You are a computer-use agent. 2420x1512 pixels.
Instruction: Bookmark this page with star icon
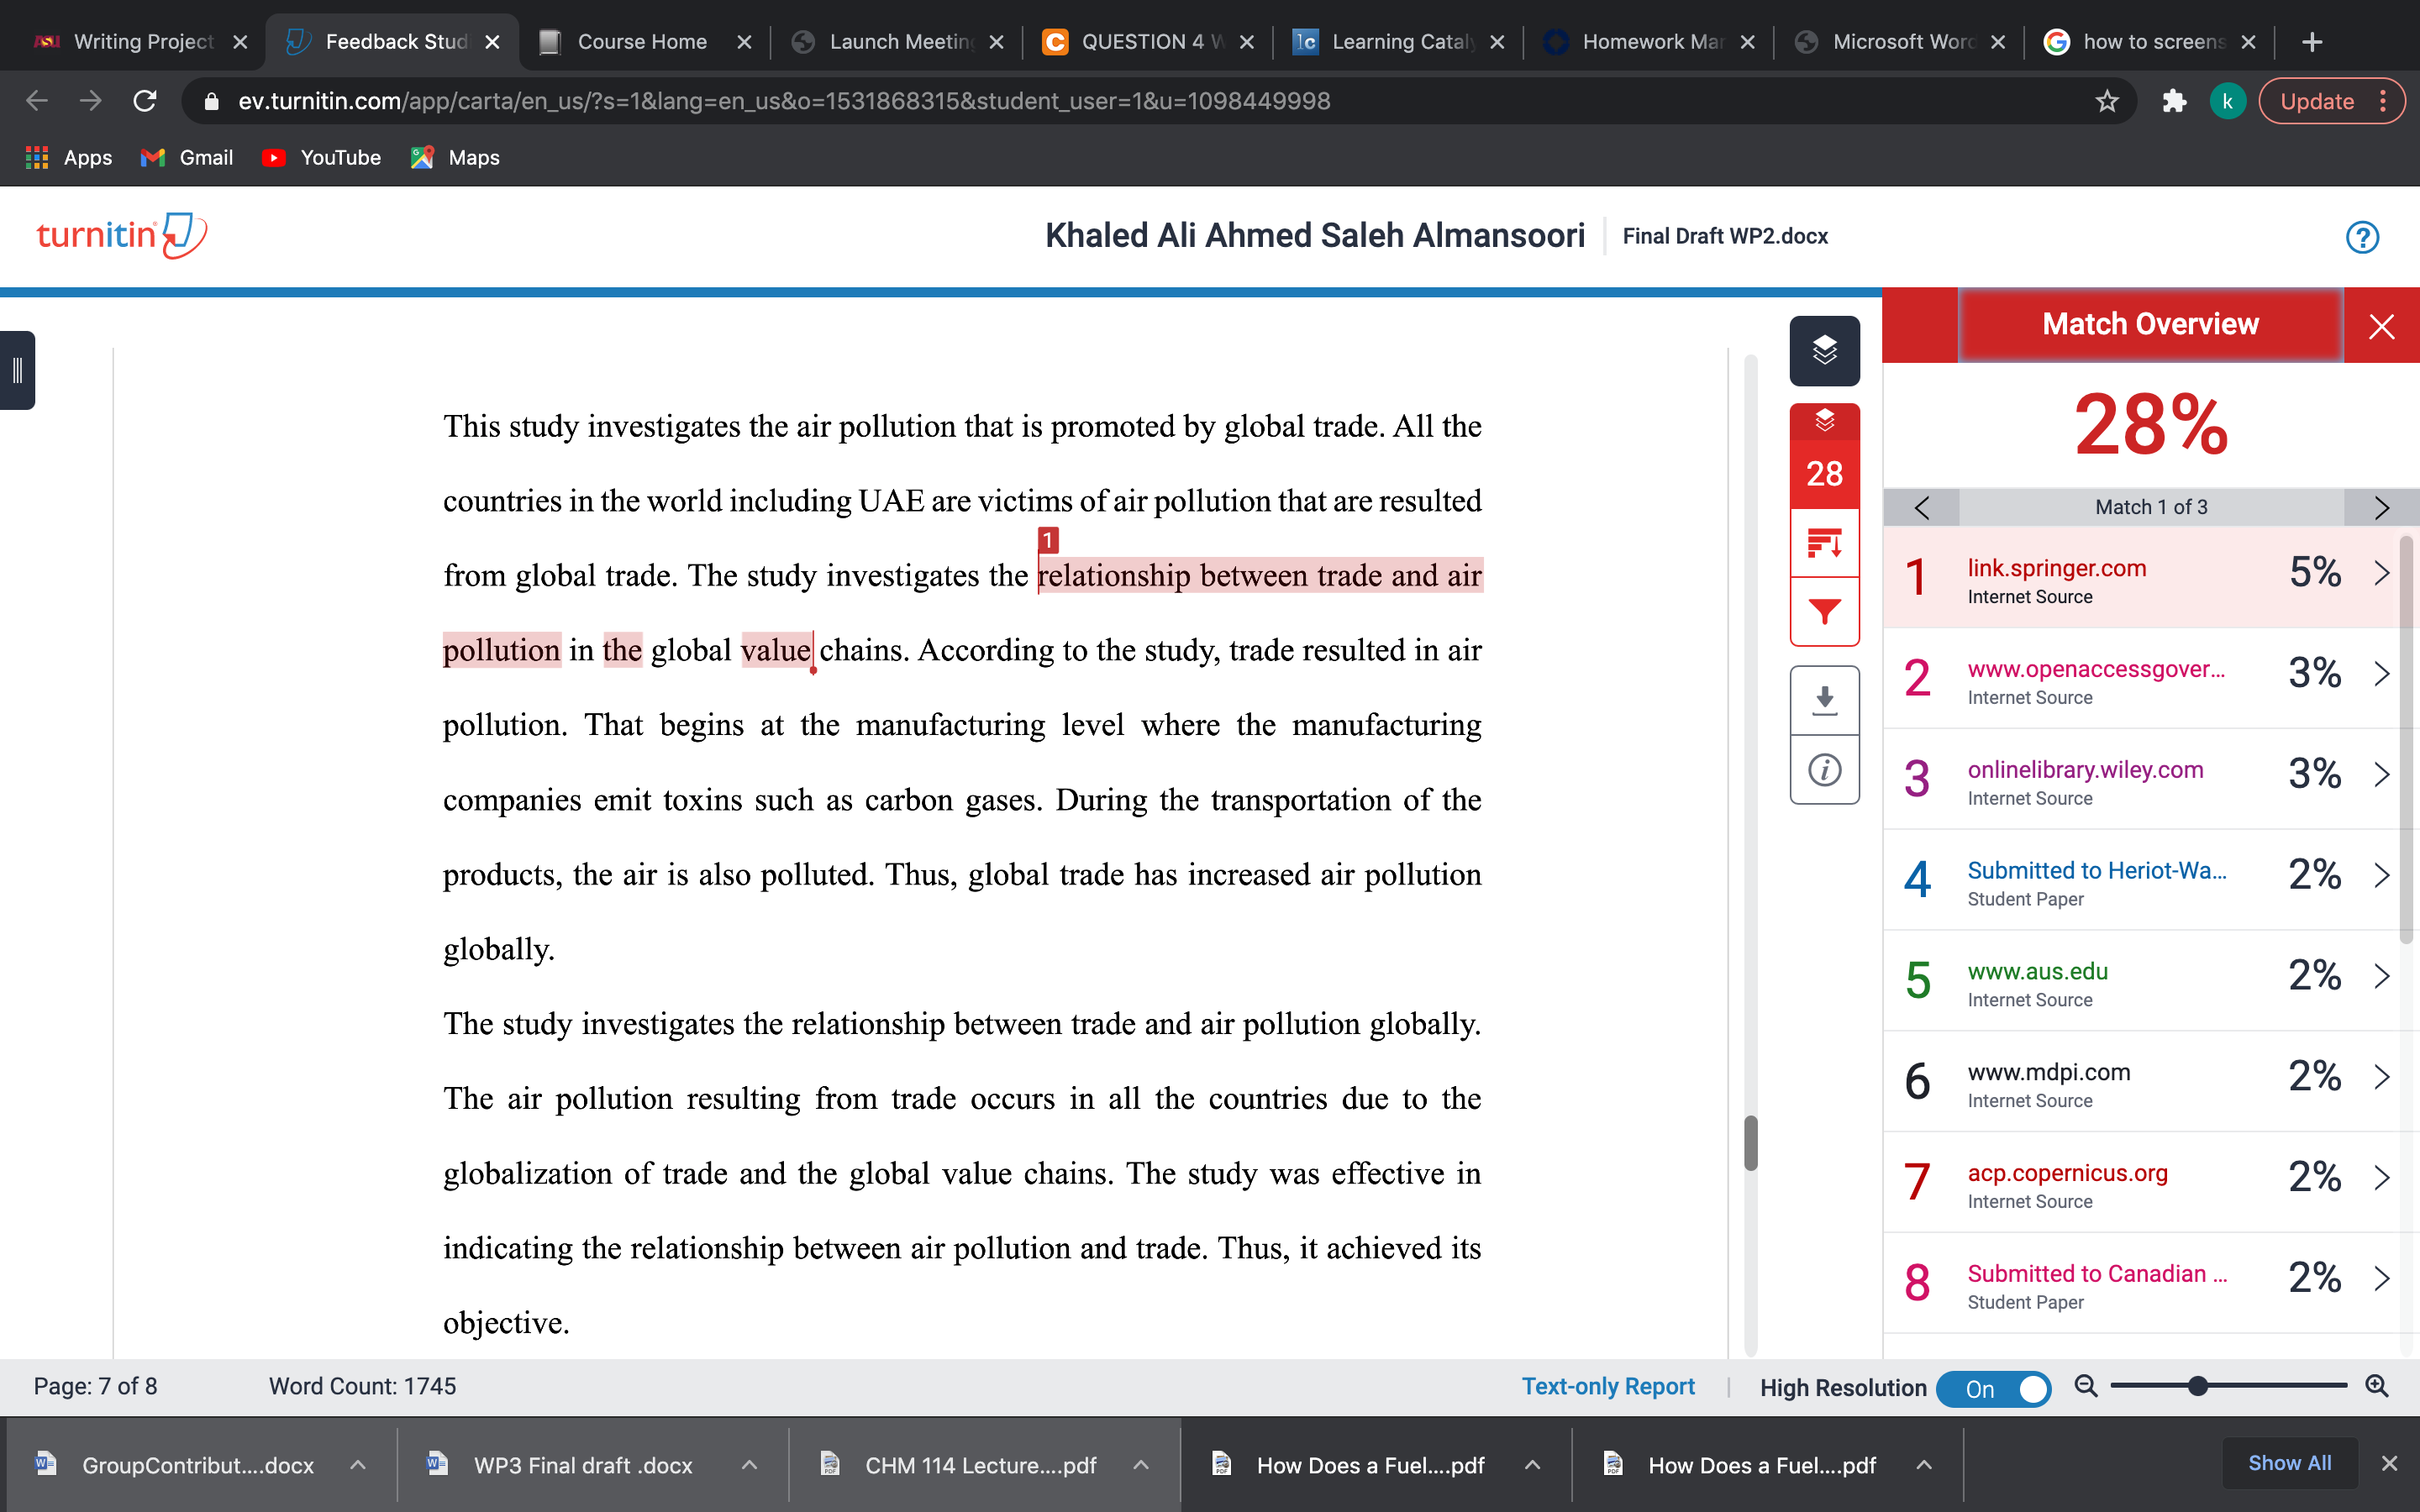point(2107,101)
